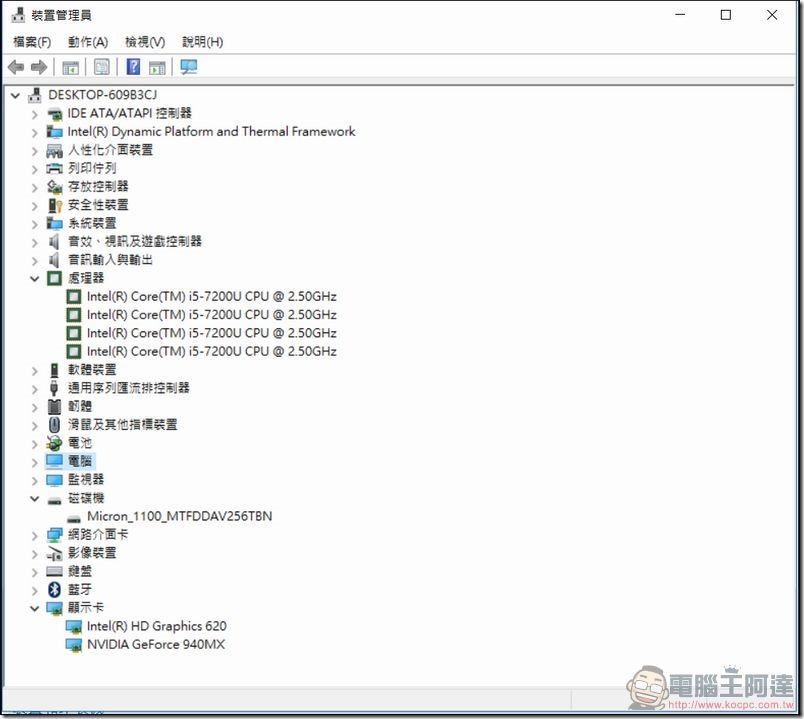The height and width of the screenshot is (719, 804).
Task: Click the 裝置管理員 title bar app icon
Action: [x=18, y=15]
